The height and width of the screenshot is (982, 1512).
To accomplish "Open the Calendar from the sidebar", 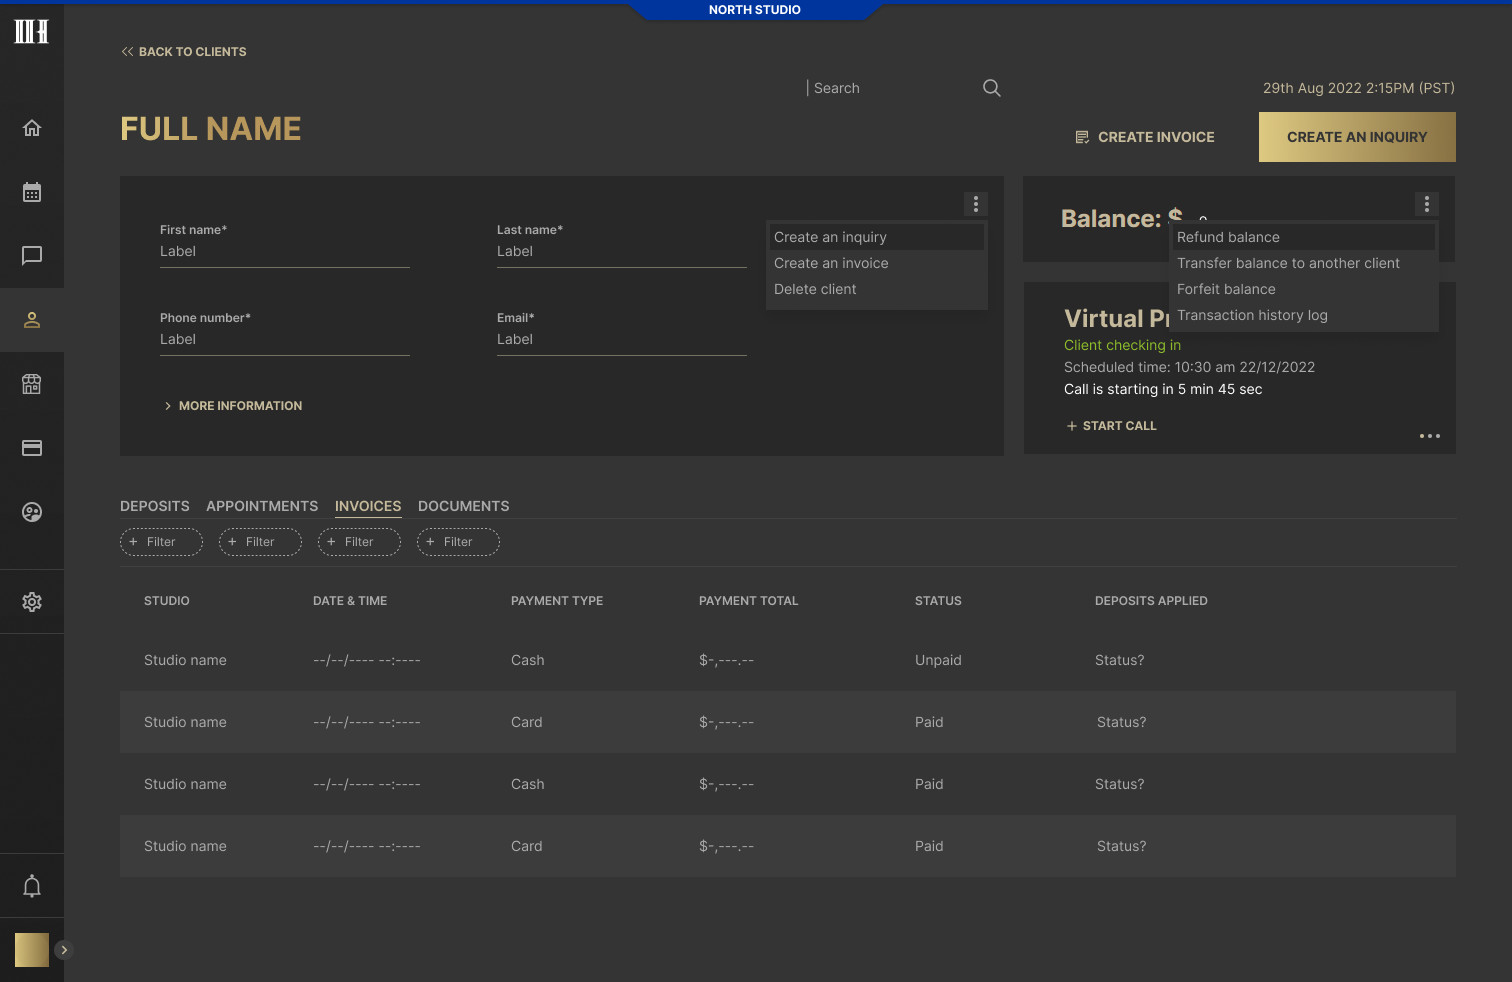I will click(x=32, y=192).
